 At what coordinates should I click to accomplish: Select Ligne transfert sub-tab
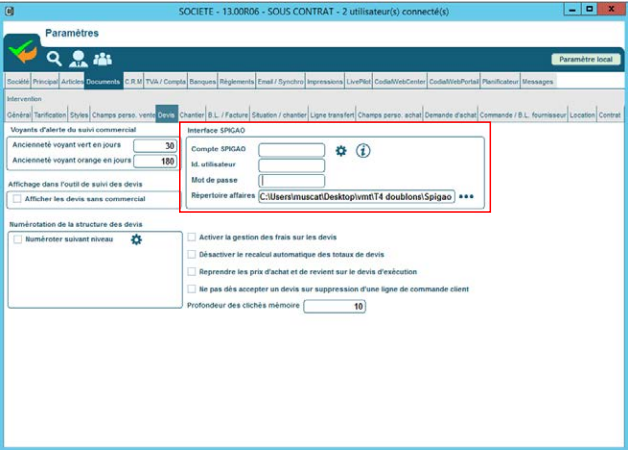coord(332,115)
